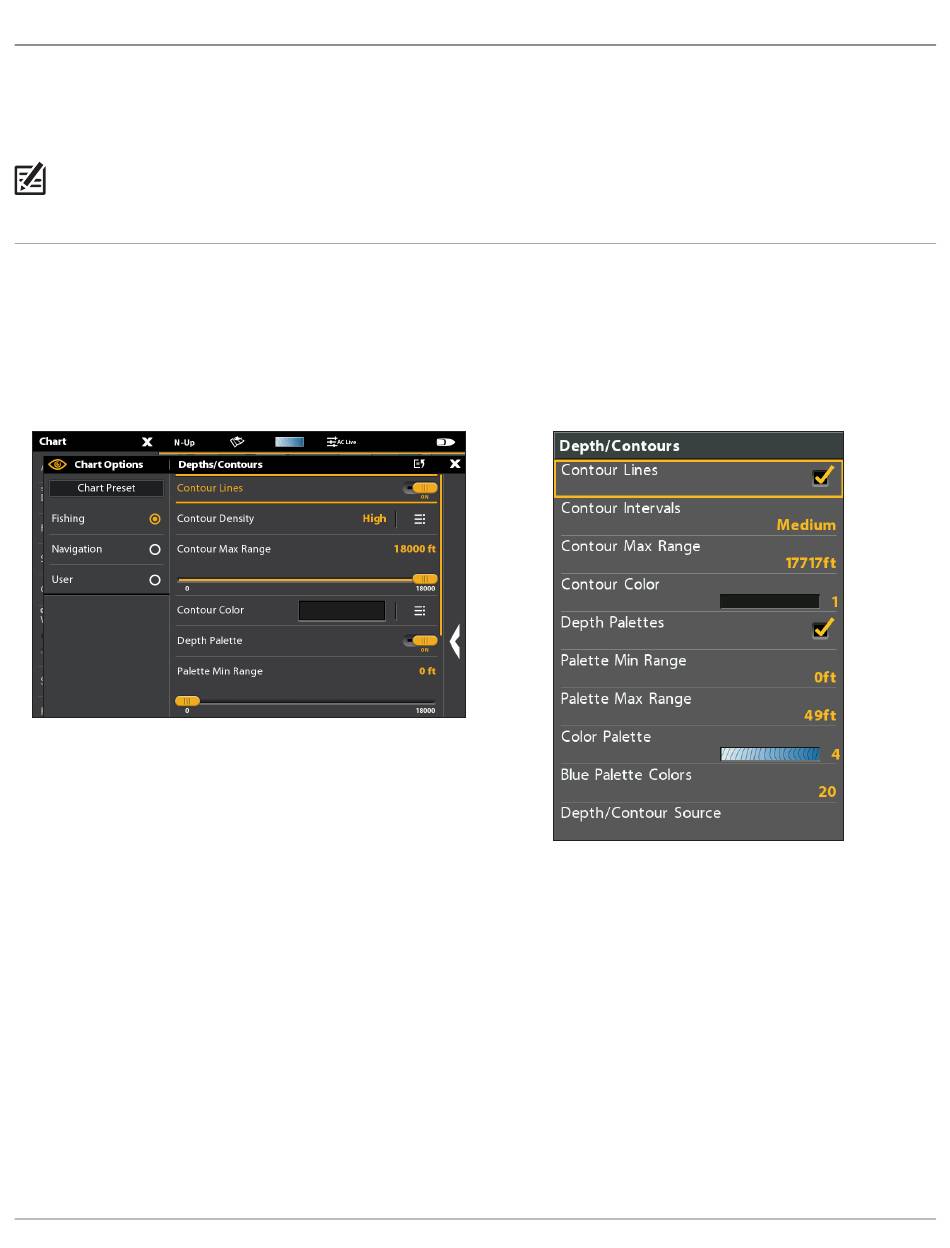950x1248 pixels.
Task: Click the Medium contour interval value
Action: tap(806, 525)
